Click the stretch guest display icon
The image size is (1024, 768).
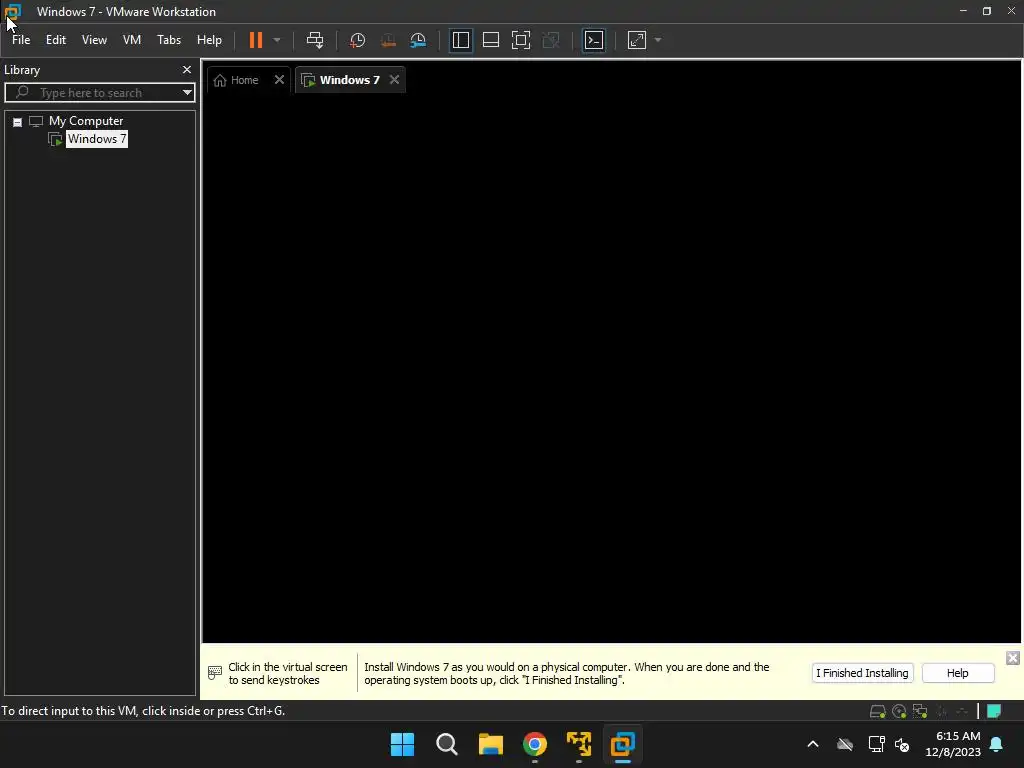[637, 40]
